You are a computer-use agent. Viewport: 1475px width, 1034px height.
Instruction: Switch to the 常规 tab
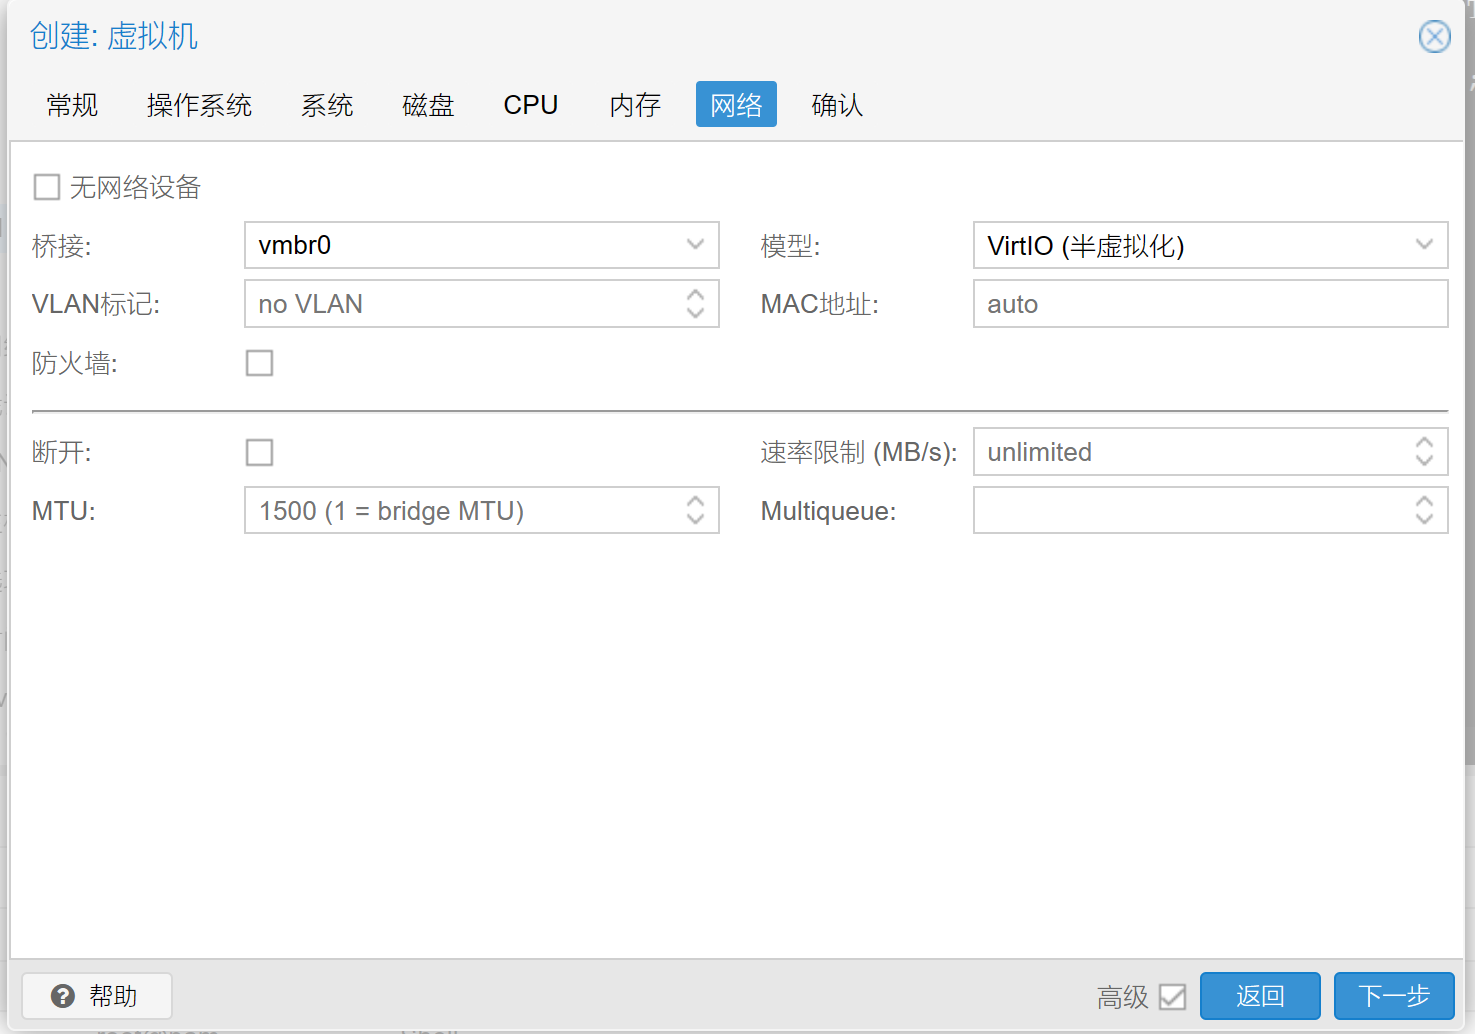tap(72, 105)
